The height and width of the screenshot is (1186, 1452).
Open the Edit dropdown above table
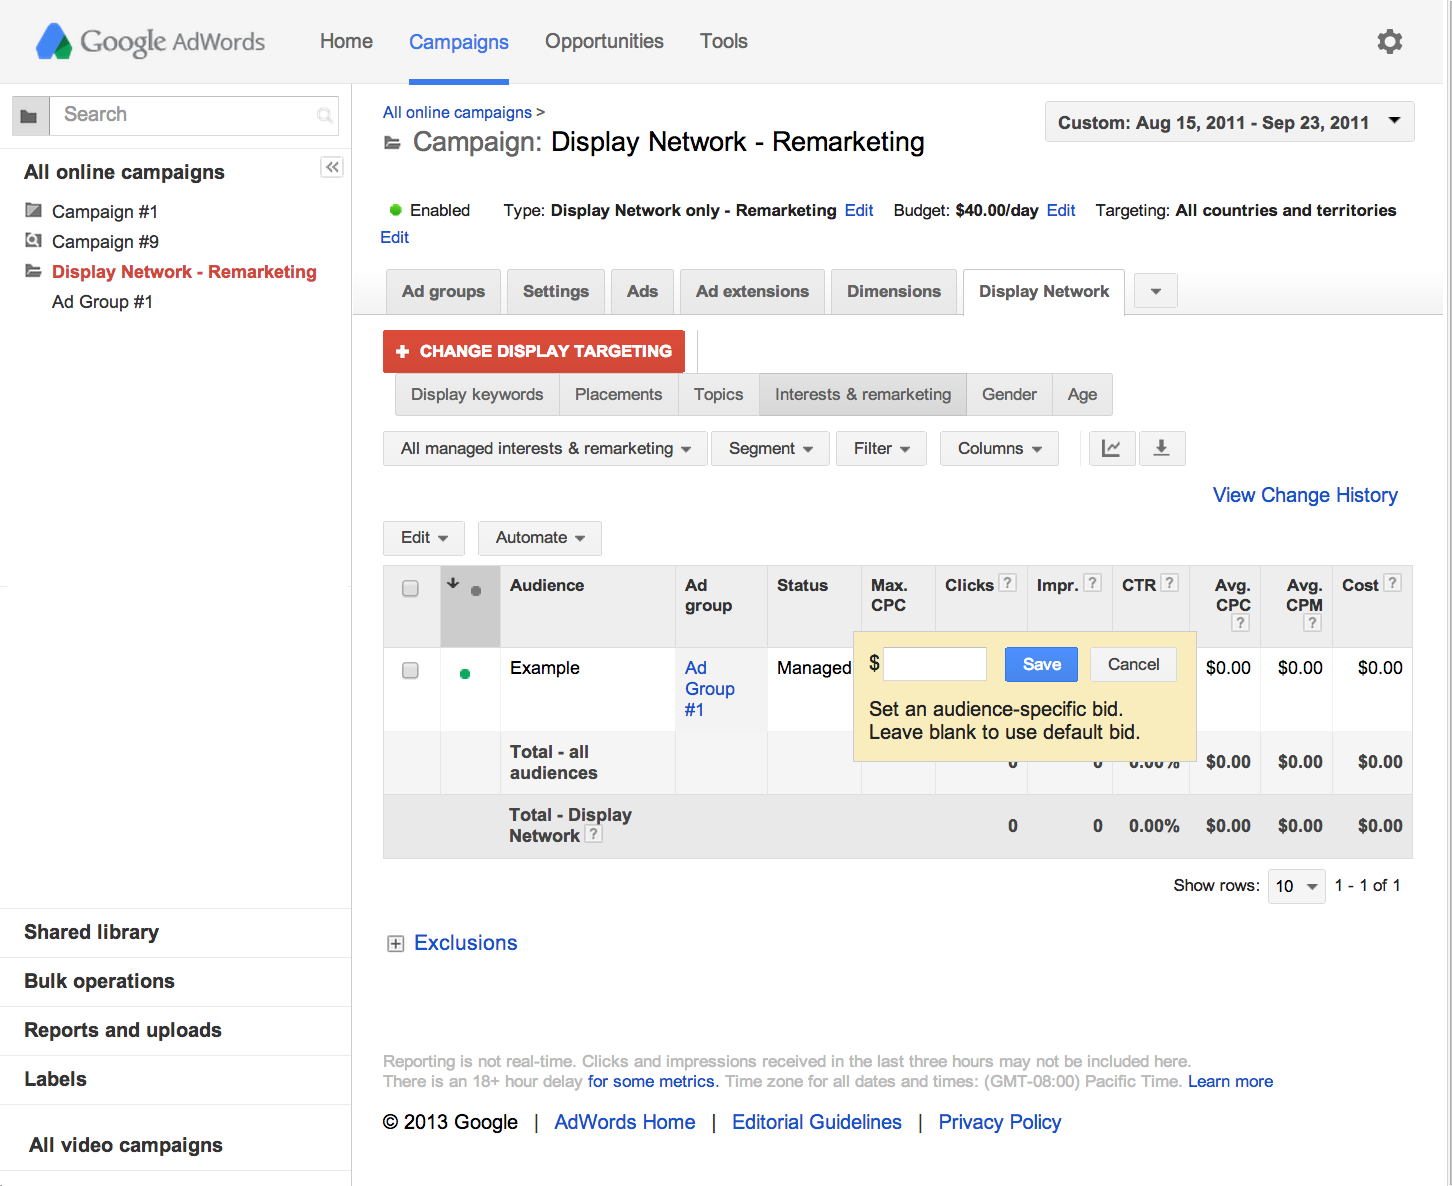click(x=424, y=538)
